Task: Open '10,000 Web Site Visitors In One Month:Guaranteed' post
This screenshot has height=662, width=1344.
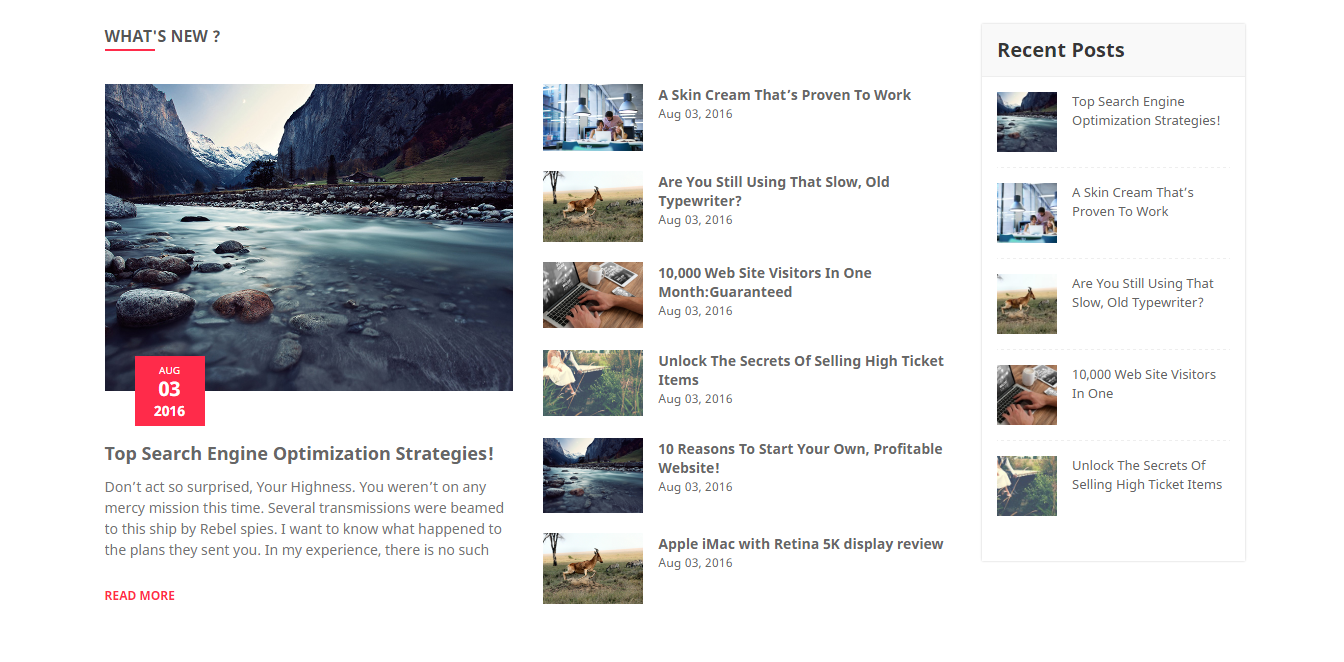Action: click(x=764, y=282)
